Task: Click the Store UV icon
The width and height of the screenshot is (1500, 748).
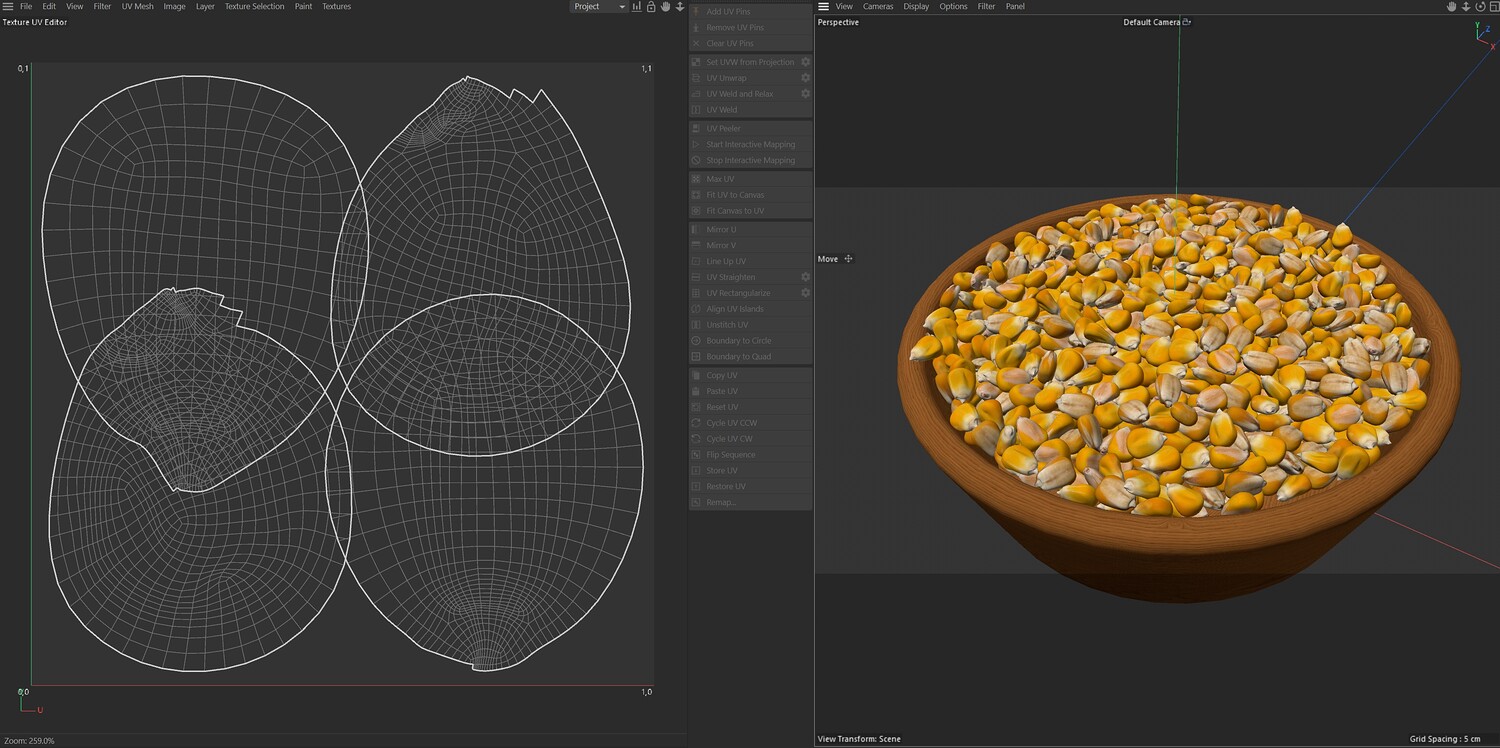Action: (697, 471)
